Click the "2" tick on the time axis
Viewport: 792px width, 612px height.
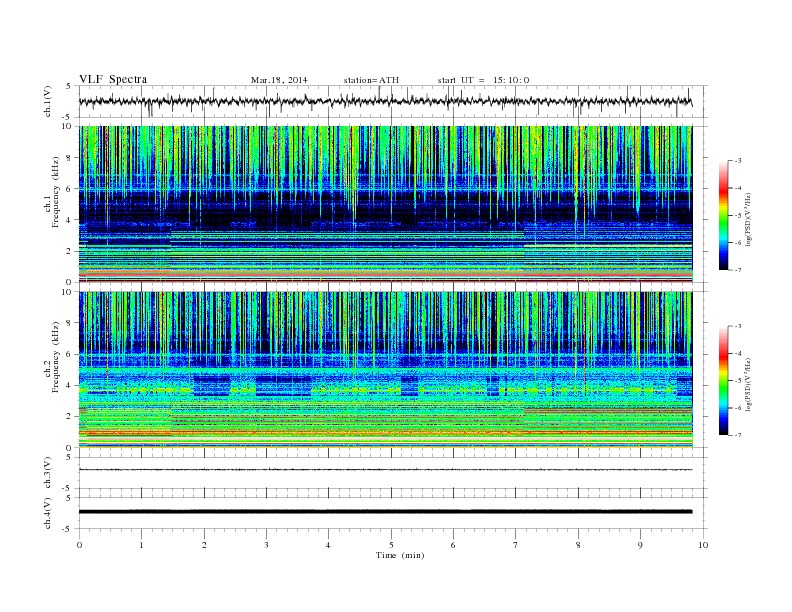pos(204,545)
